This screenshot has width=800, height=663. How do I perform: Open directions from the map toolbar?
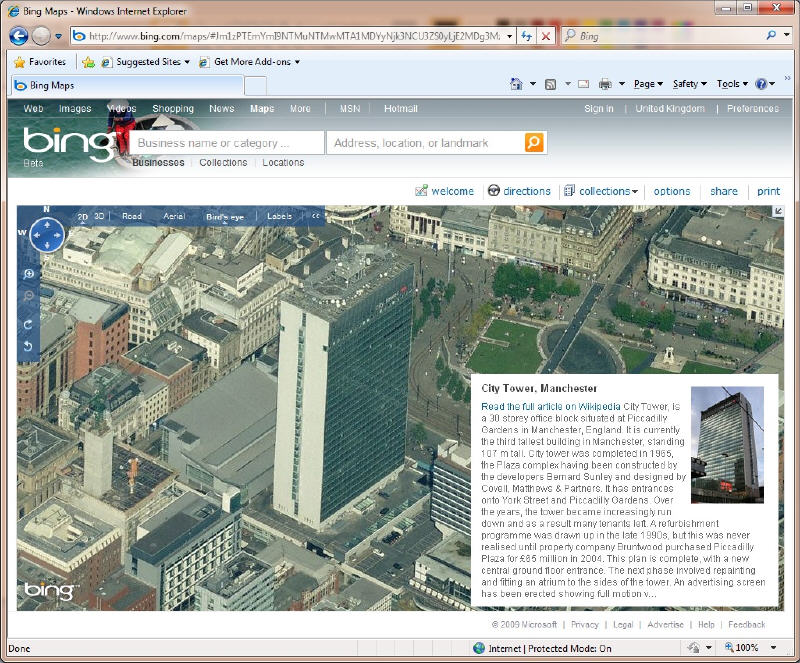(519, 191)
